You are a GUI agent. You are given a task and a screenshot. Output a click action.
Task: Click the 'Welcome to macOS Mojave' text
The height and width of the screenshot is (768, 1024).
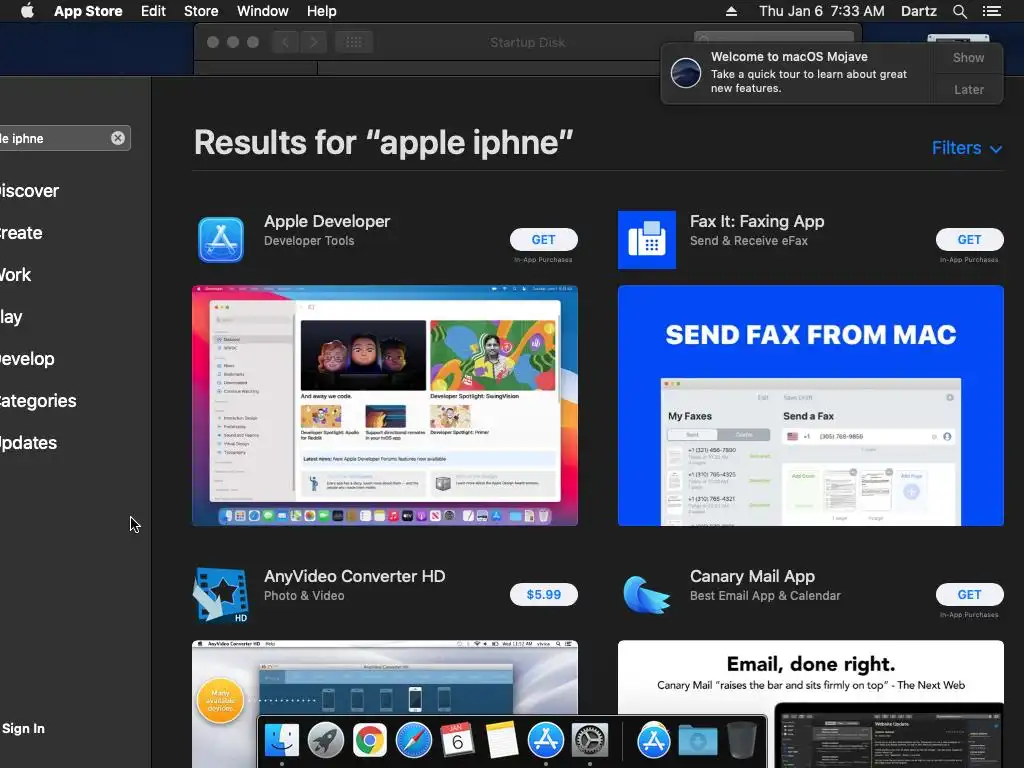789,57
